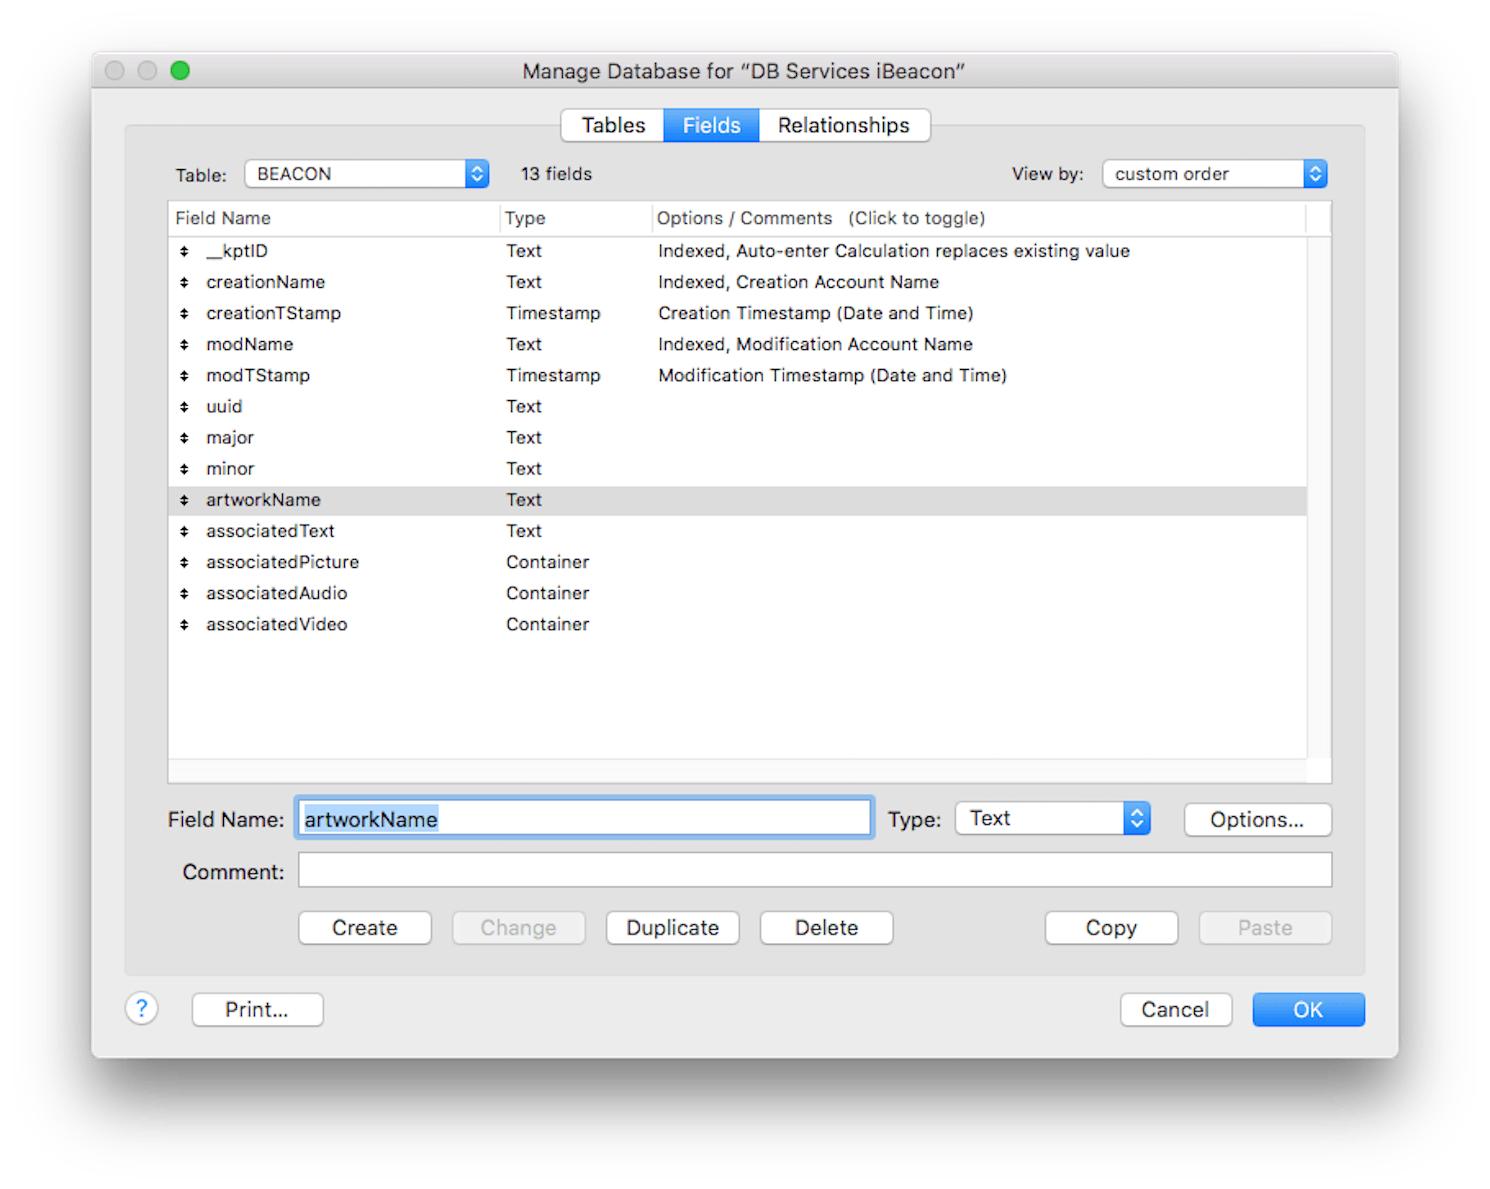Select the artworkName row in the list

(737, 500)
